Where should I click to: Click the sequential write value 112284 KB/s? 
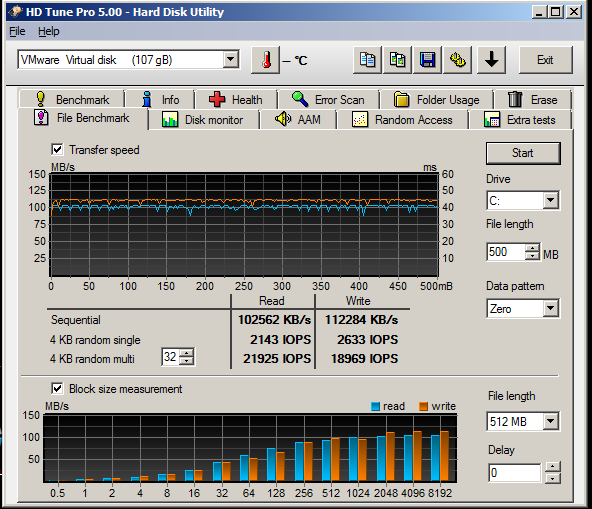pos(362,320)
